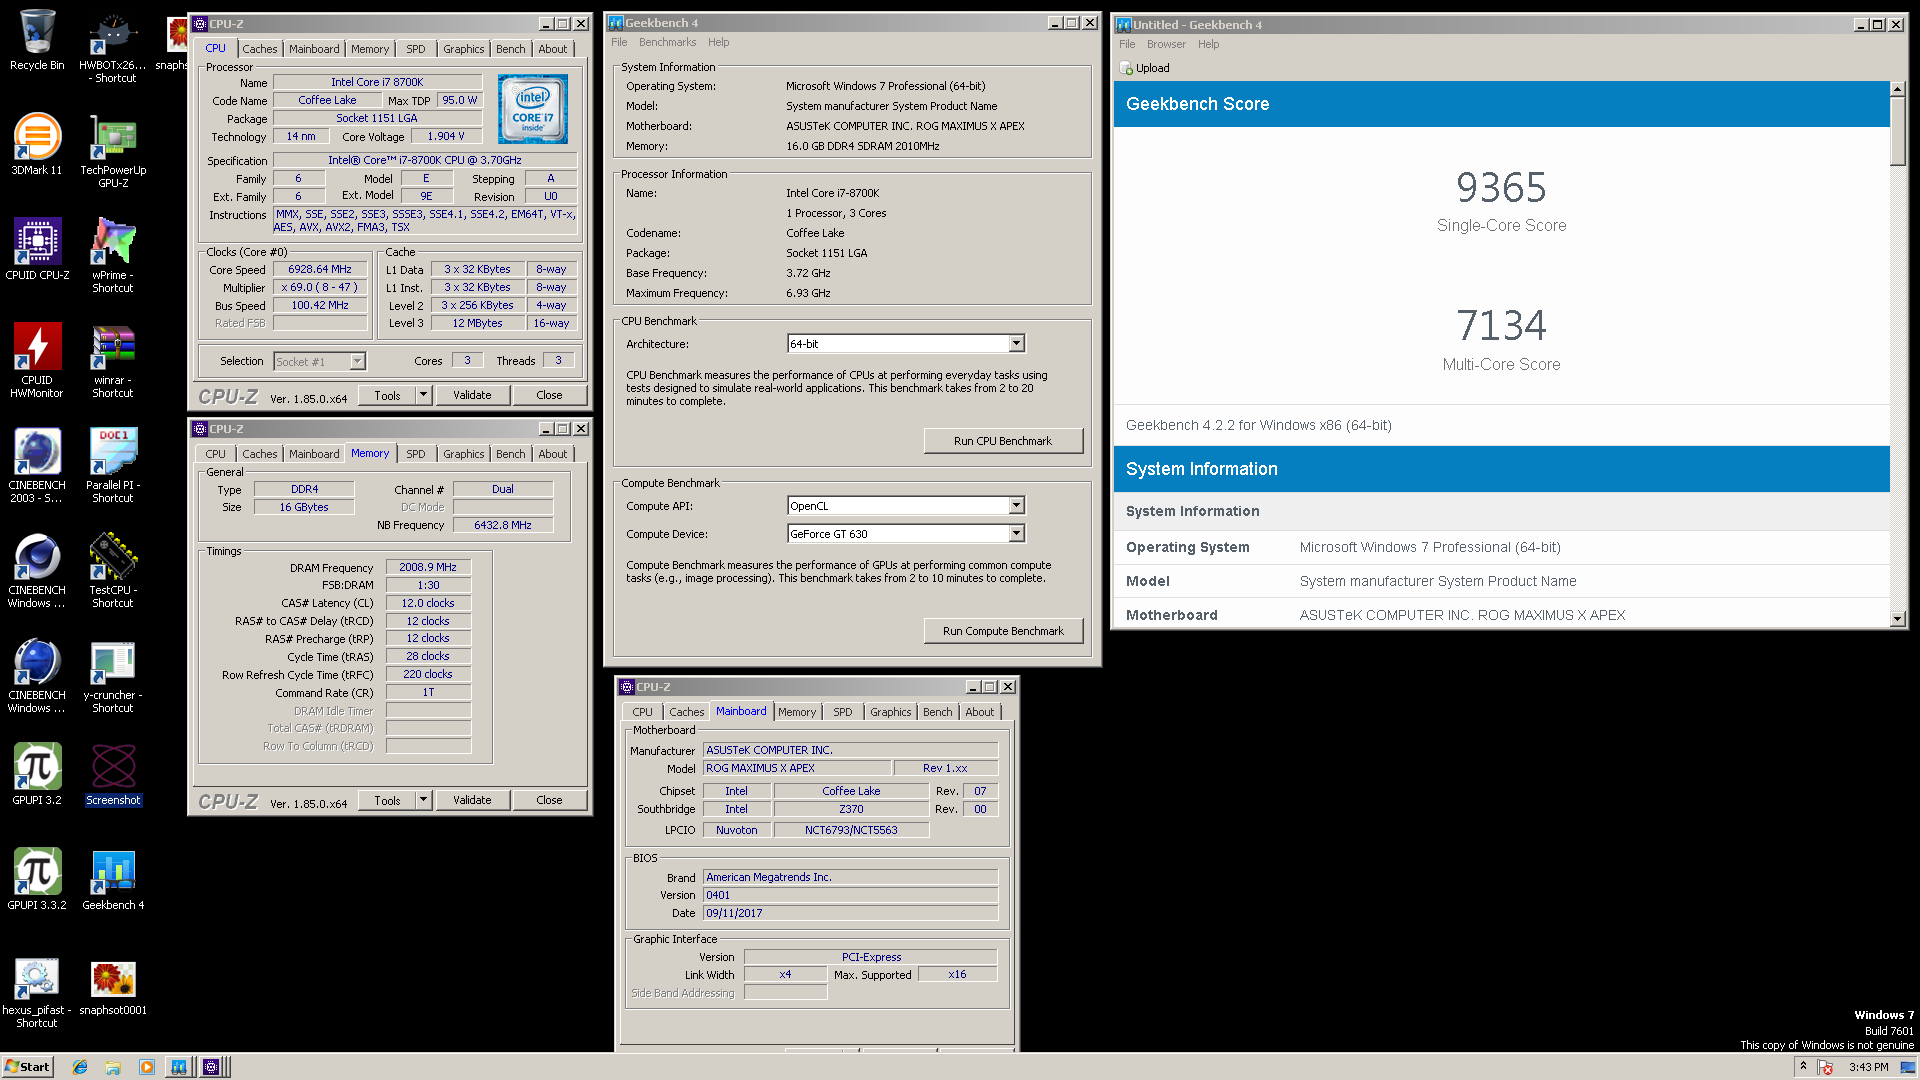Click the taskbar clock showing 3:43 PM
Viewport: 1920px width, 1080px height.
1868,1067
